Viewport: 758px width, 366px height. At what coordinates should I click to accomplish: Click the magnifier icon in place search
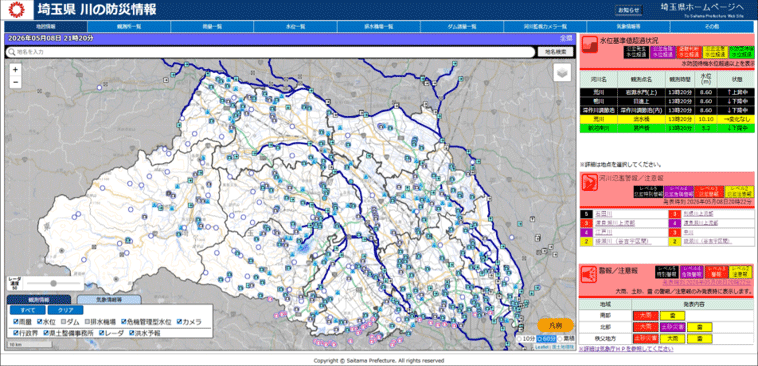[11, 52]
